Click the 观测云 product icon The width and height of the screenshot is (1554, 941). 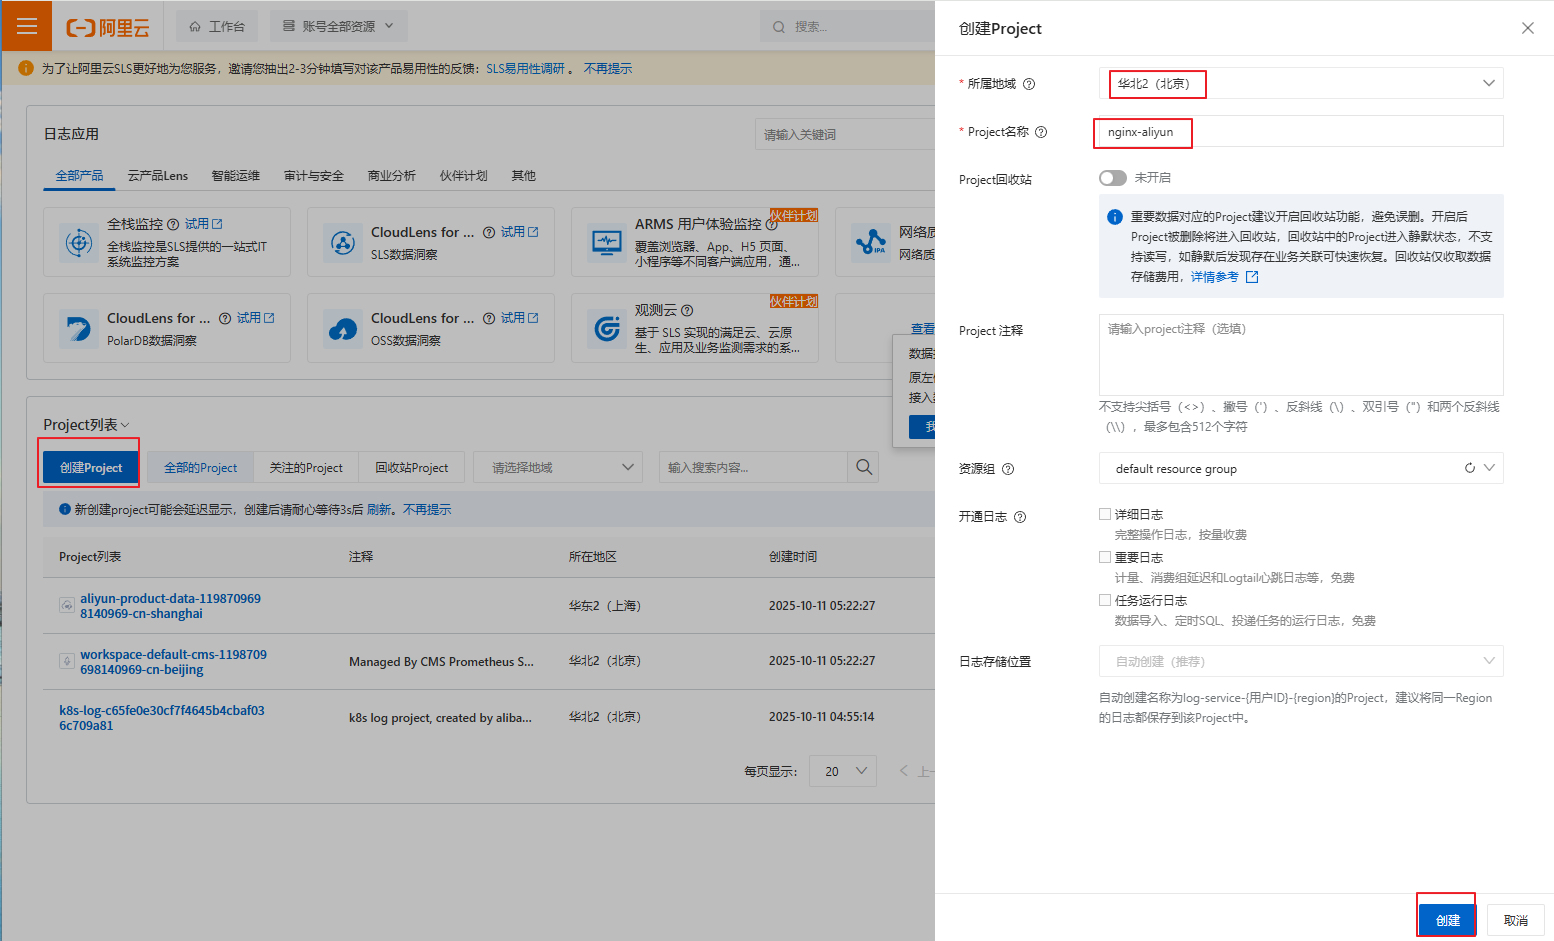point(606,328)
